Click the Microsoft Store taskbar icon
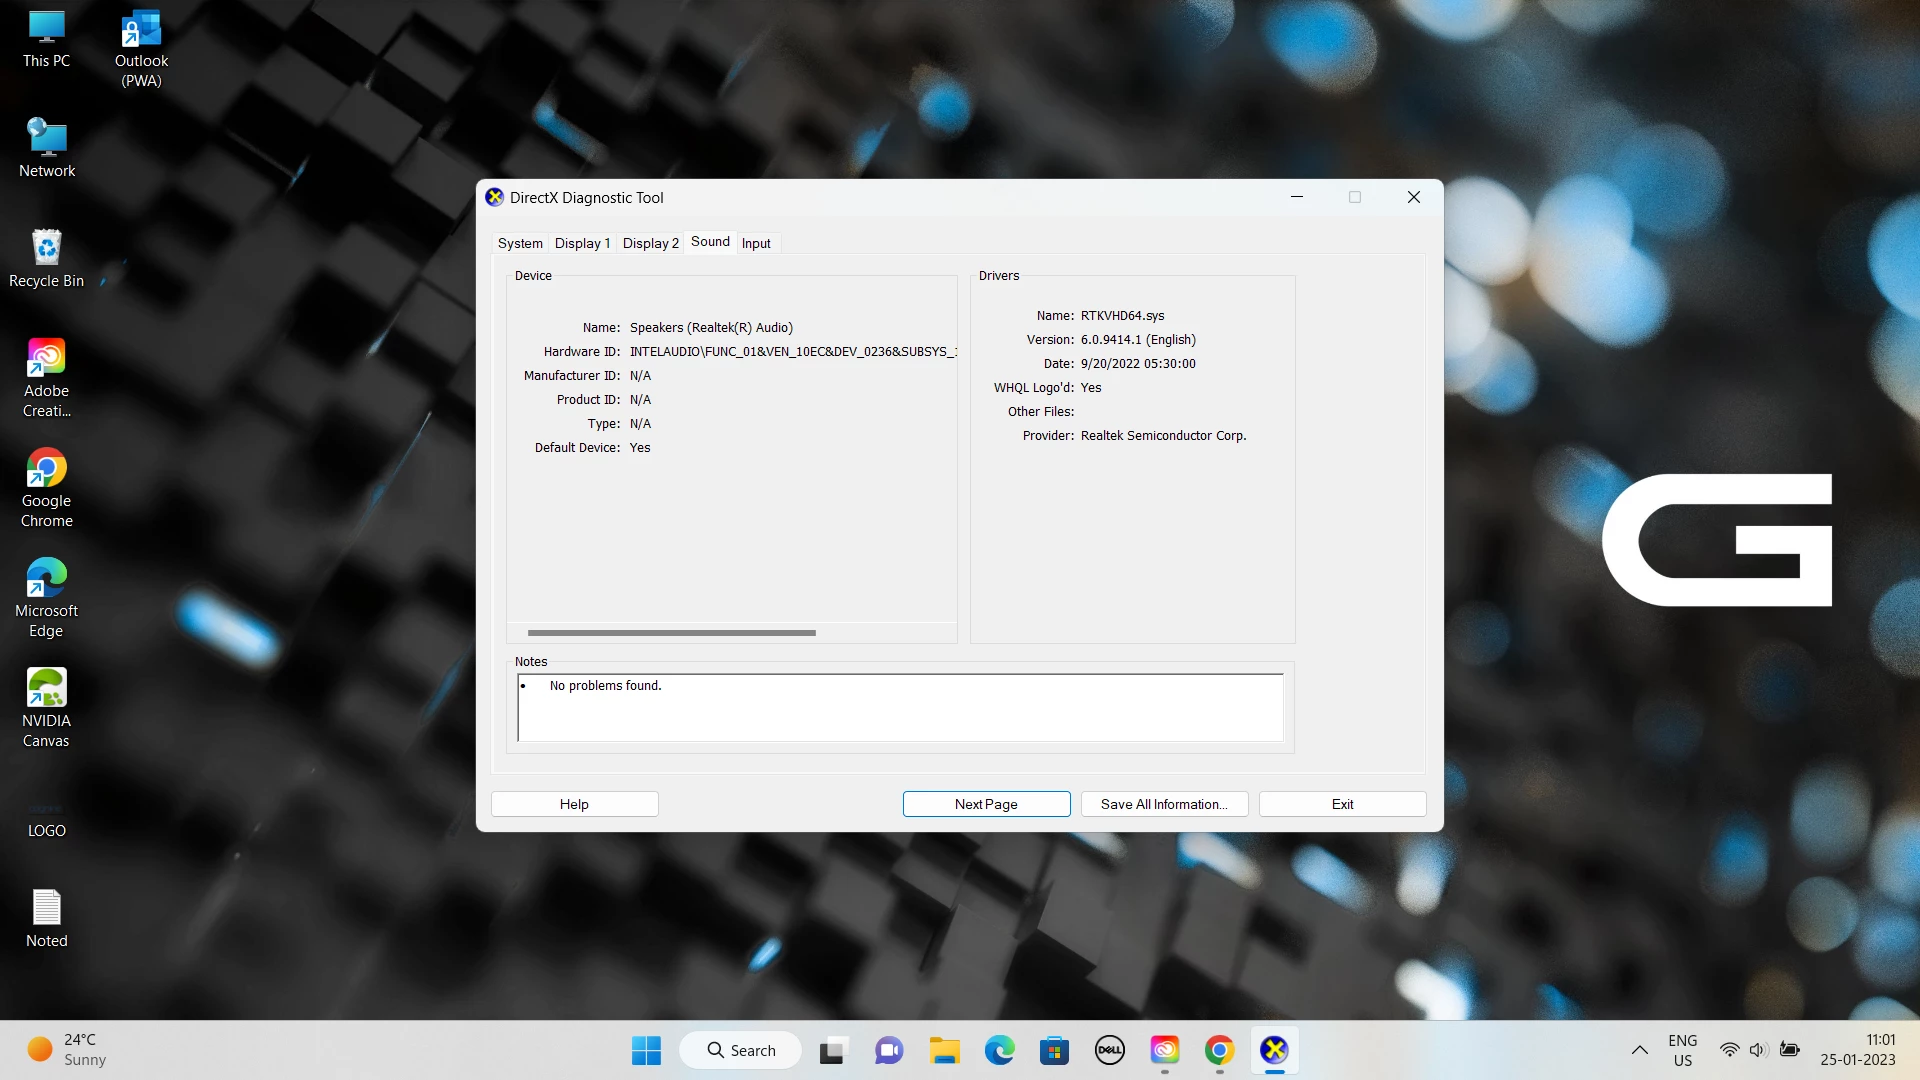 (1054, 1050)
